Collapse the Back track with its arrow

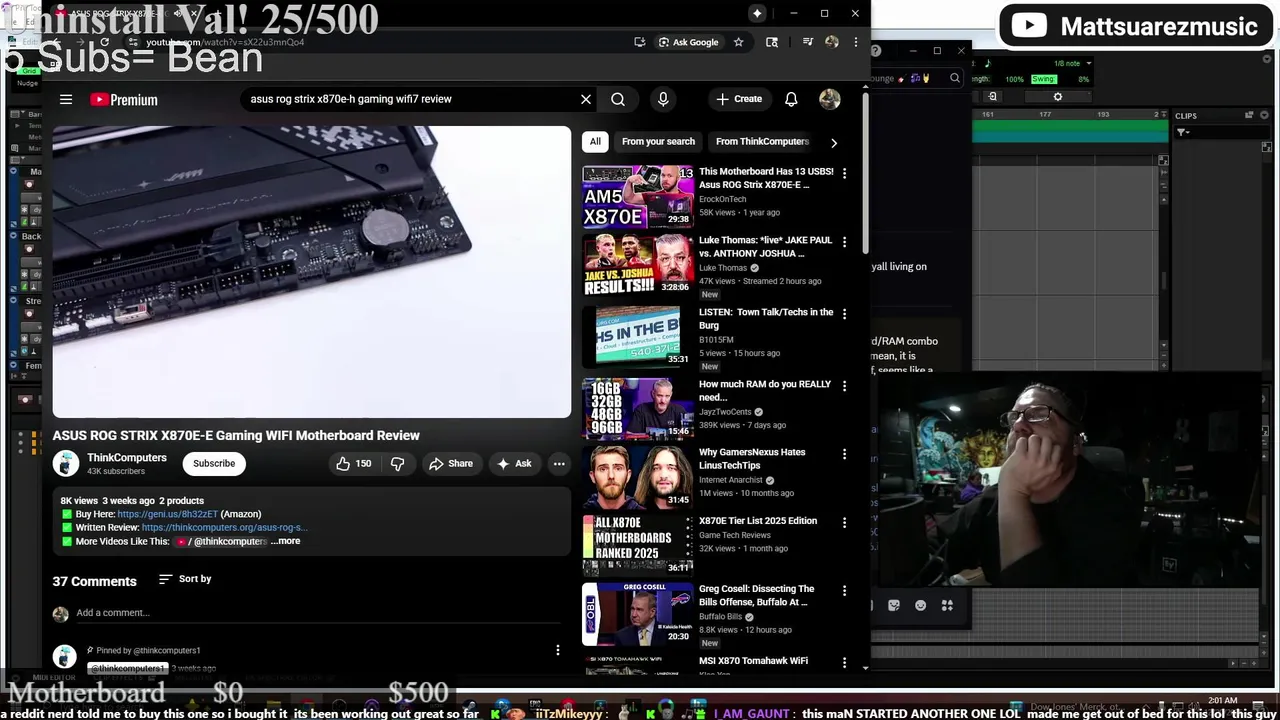pyautogui.click(x=13, y=237)
